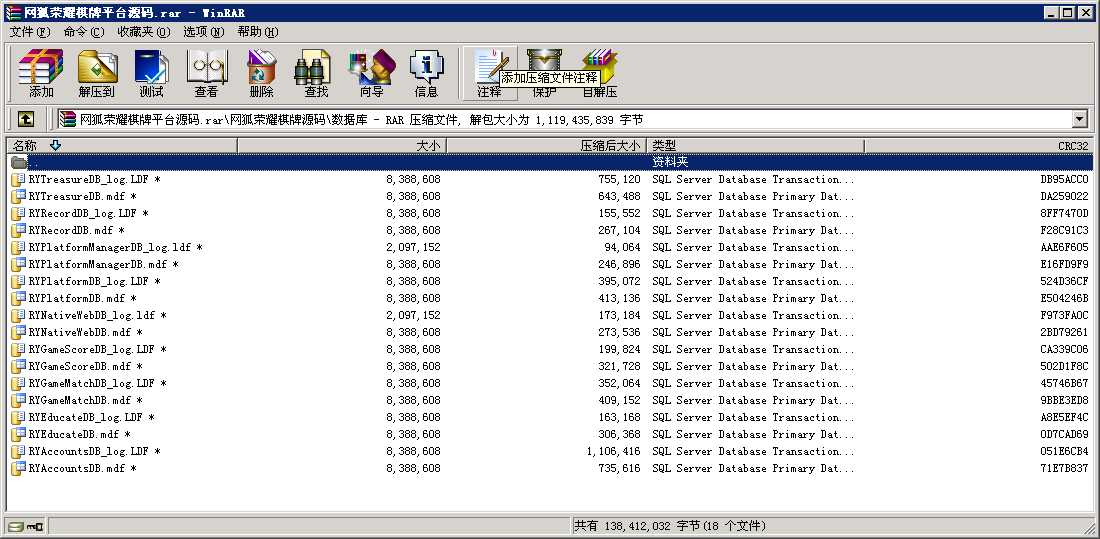Click file icon of RYPlatformDB.mdf
1100x539 pixels.
tap(19, 298)
